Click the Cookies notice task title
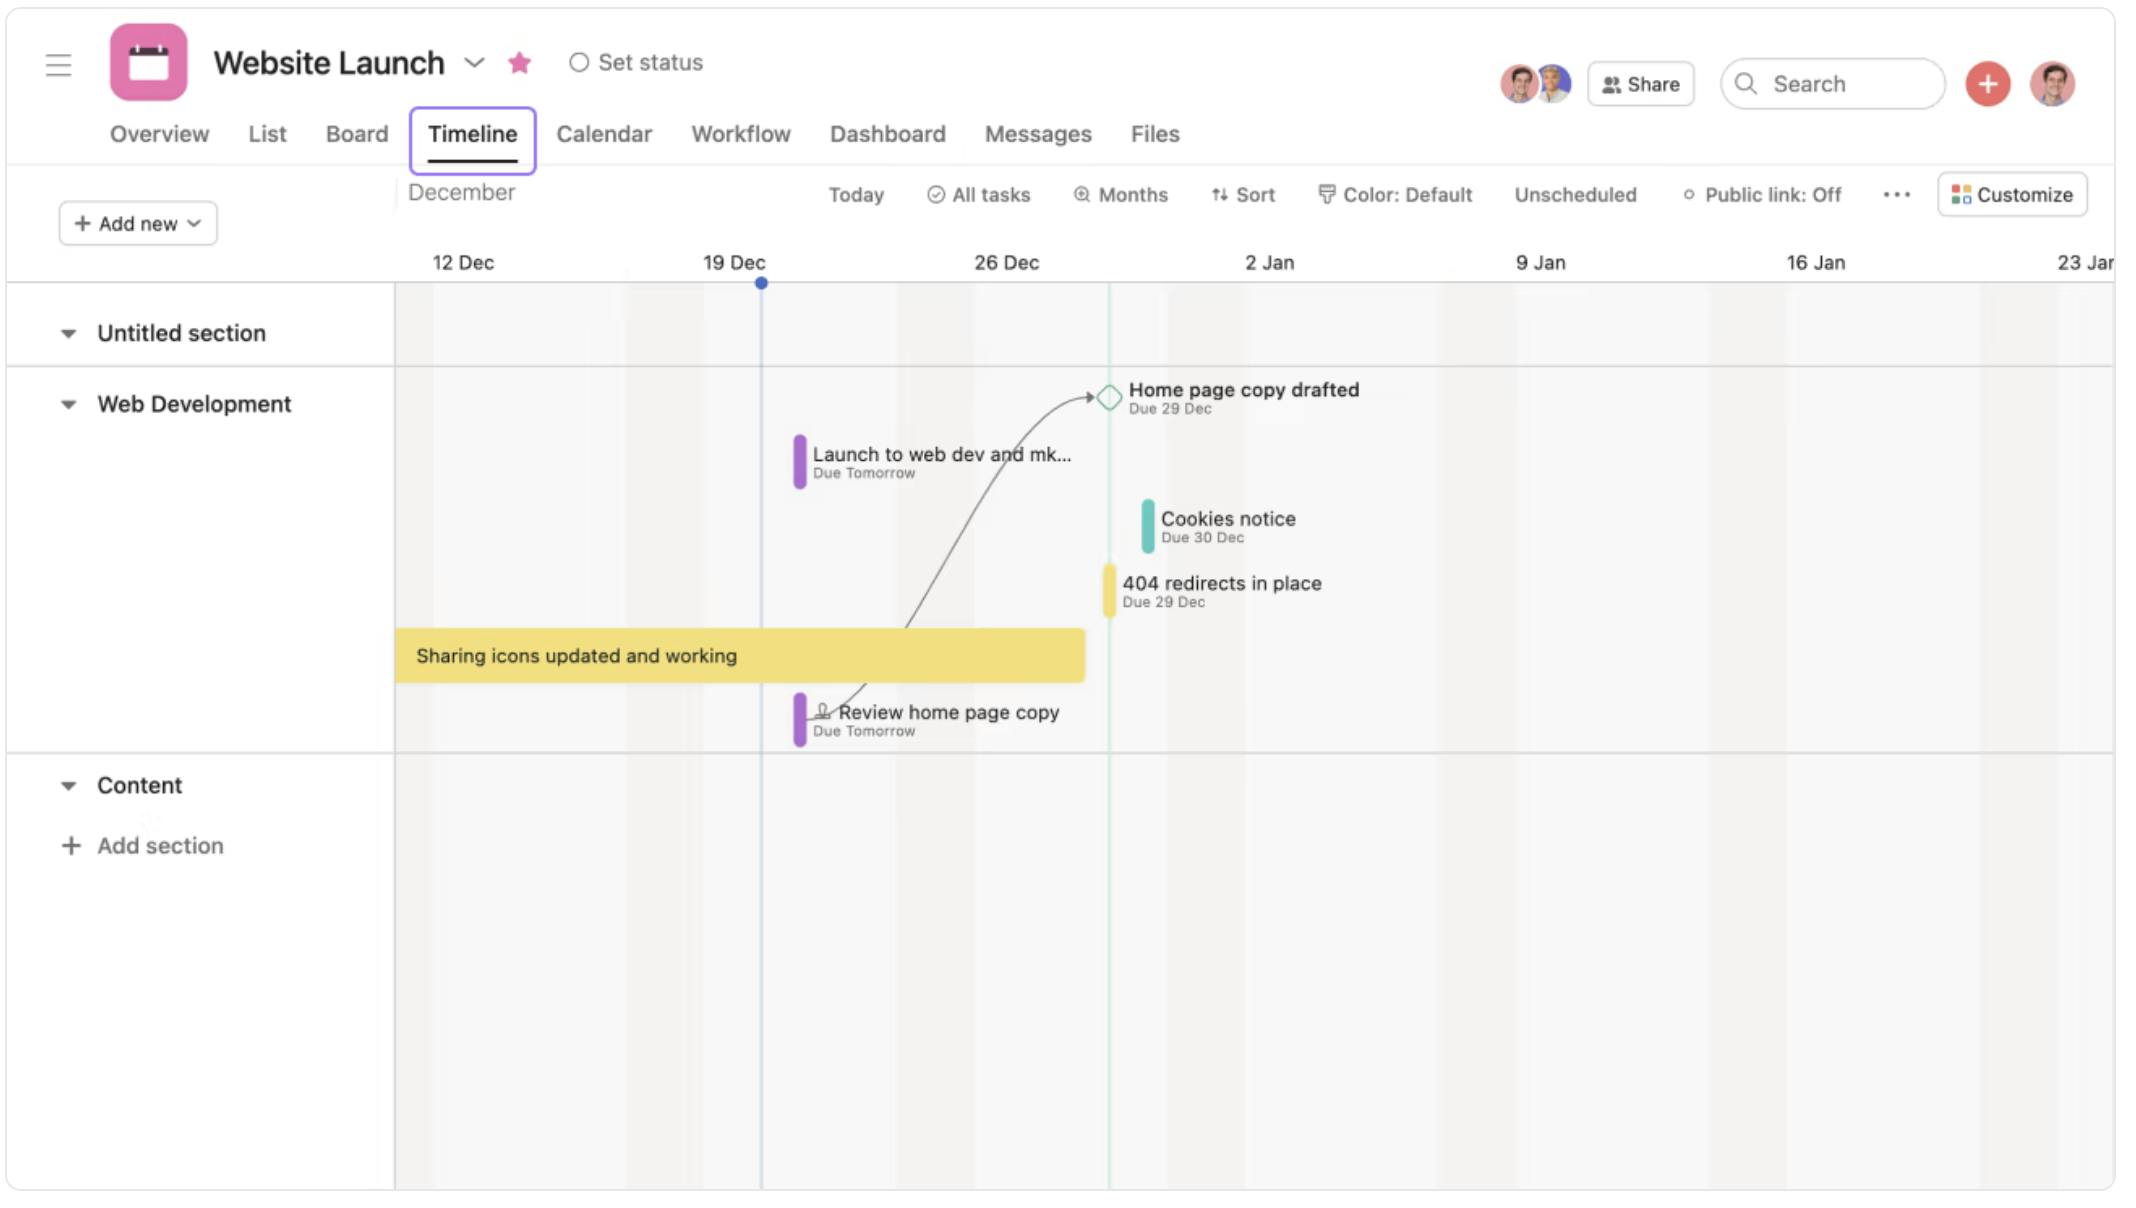 (x=1228, y=518)
